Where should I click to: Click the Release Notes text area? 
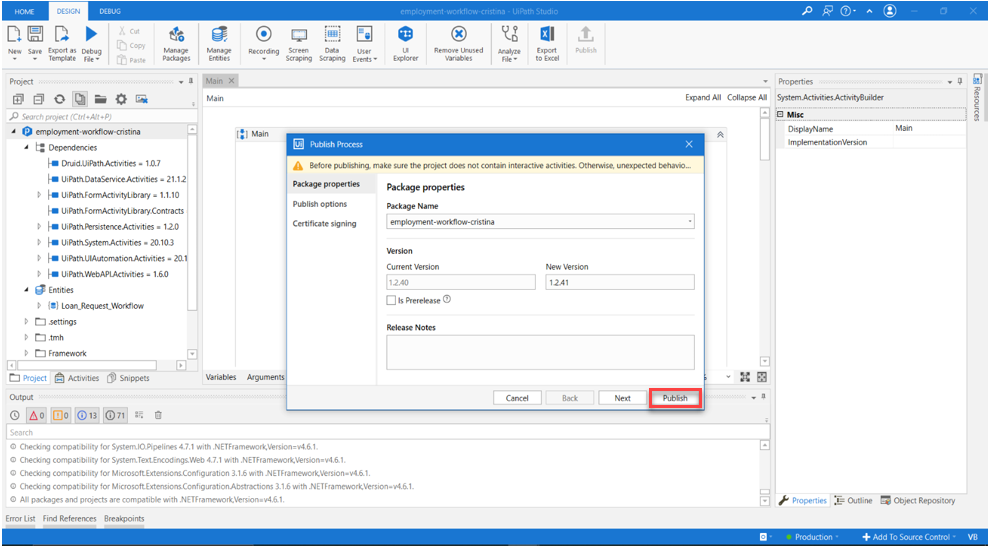[x=541, y=352]
